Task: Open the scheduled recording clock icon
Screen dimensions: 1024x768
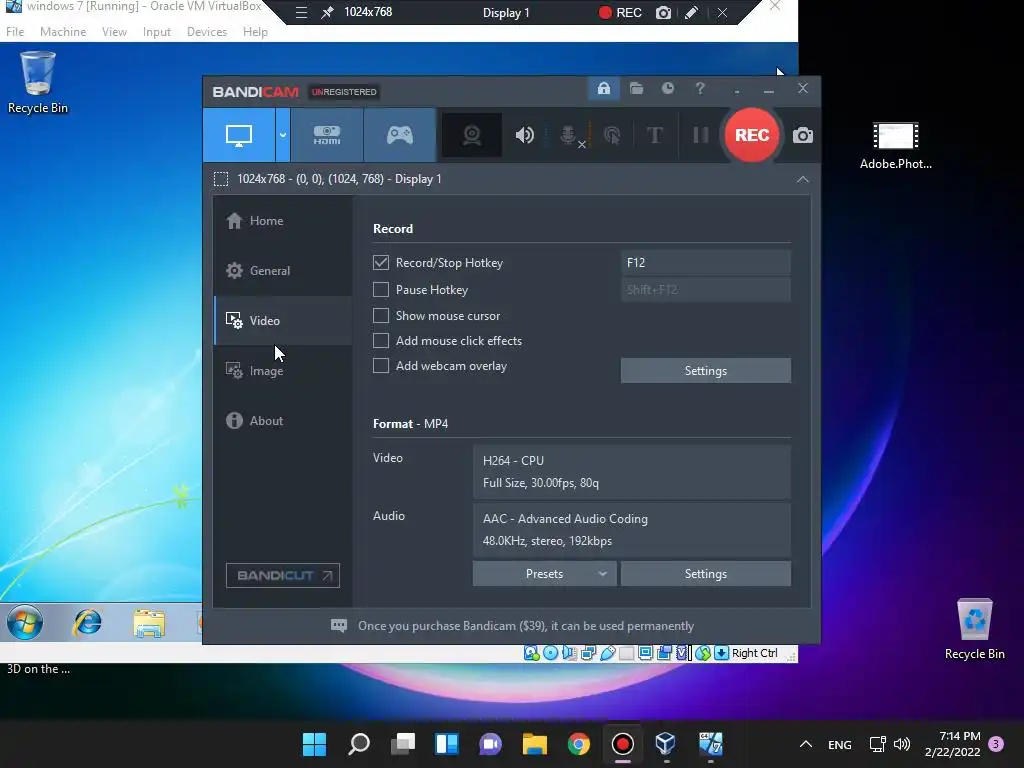Action: point(667,88)
